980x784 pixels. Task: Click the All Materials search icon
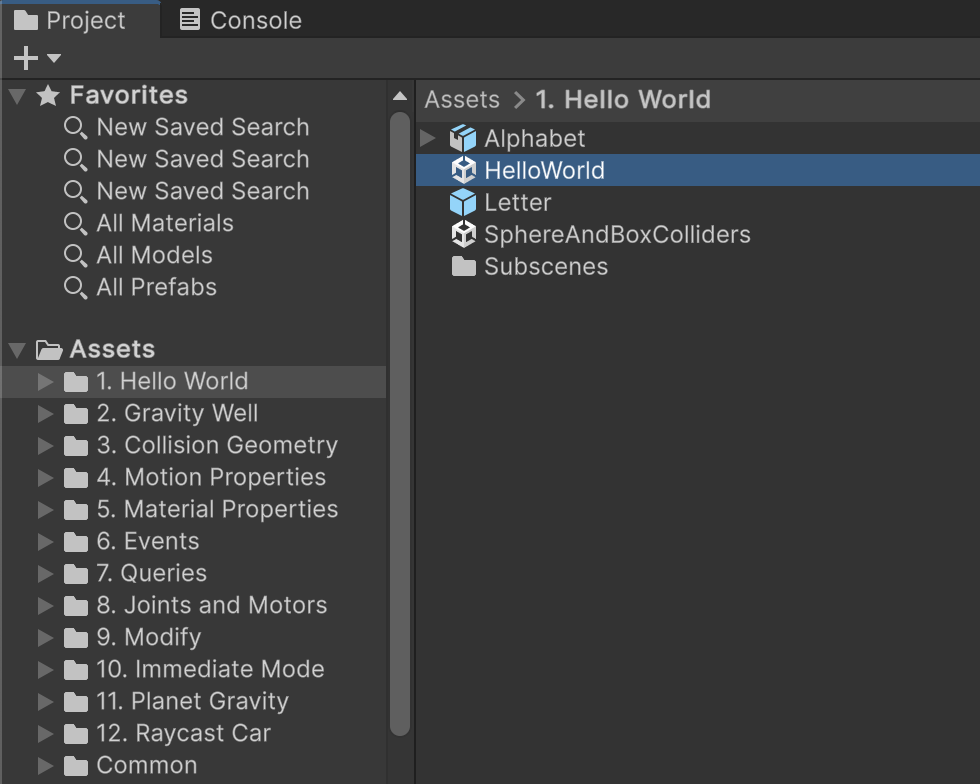tap(75, 223)
